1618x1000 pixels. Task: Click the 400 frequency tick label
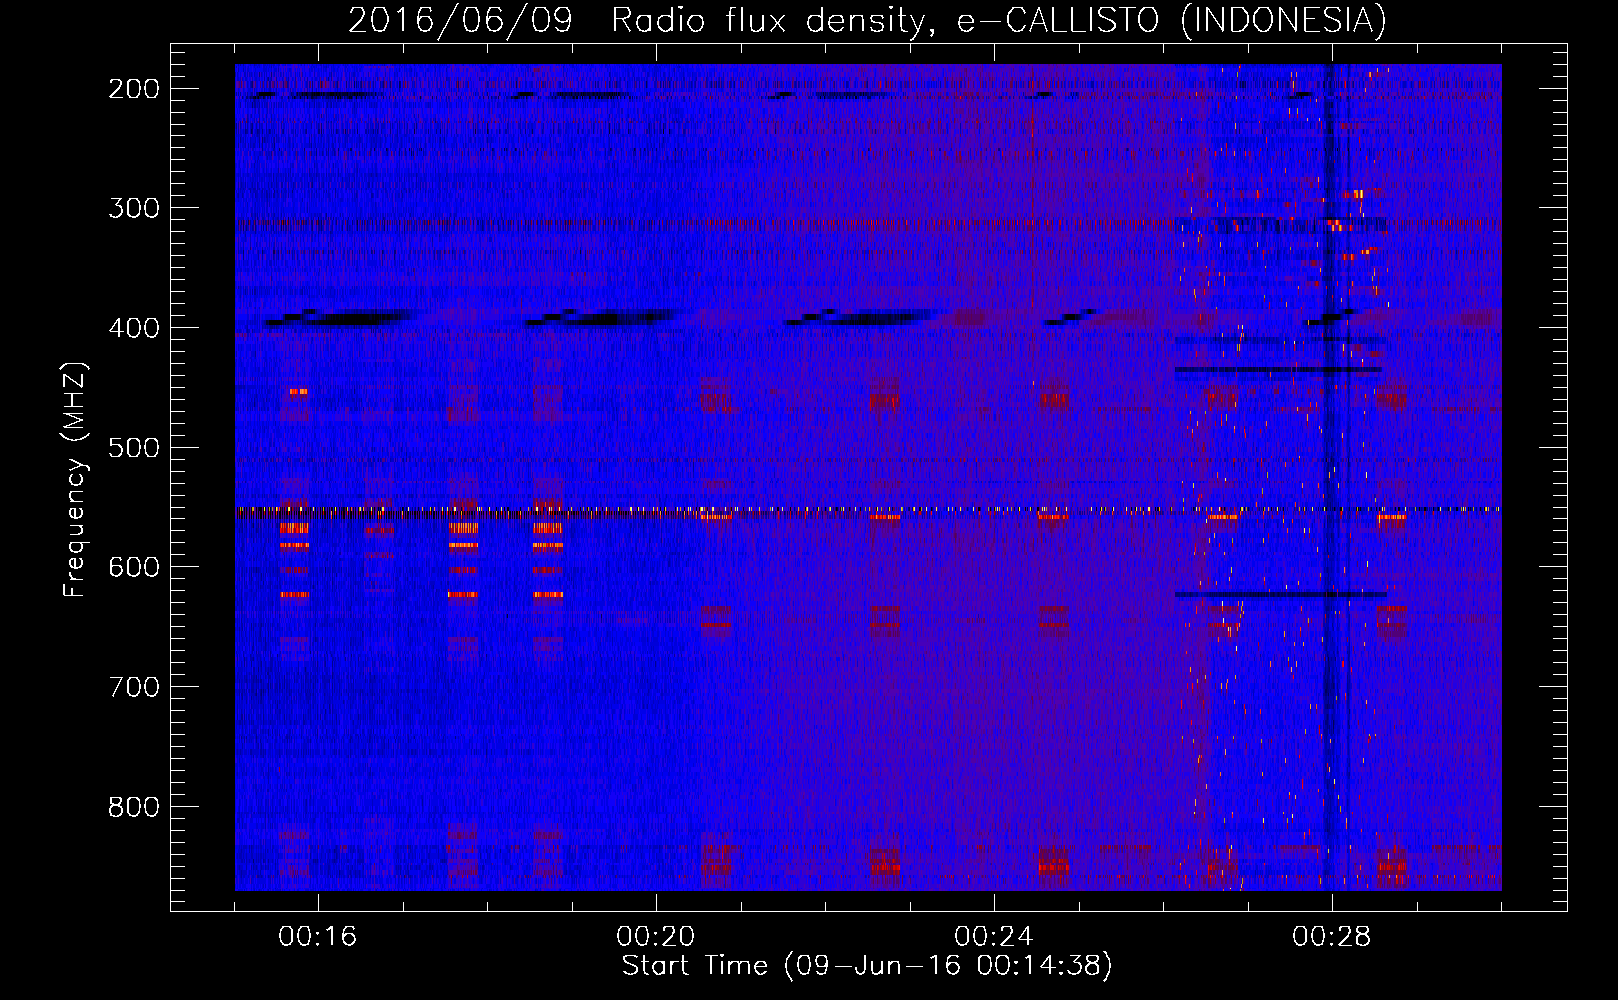134,328
